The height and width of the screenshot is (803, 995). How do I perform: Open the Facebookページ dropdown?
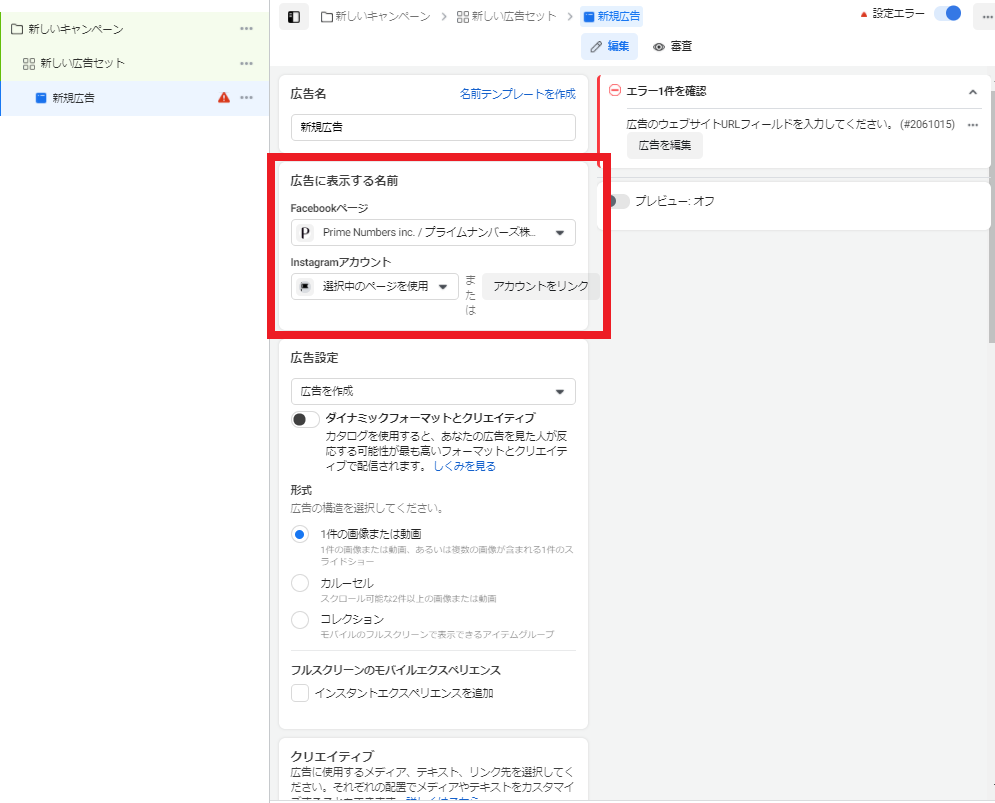[x=433, y=232]
